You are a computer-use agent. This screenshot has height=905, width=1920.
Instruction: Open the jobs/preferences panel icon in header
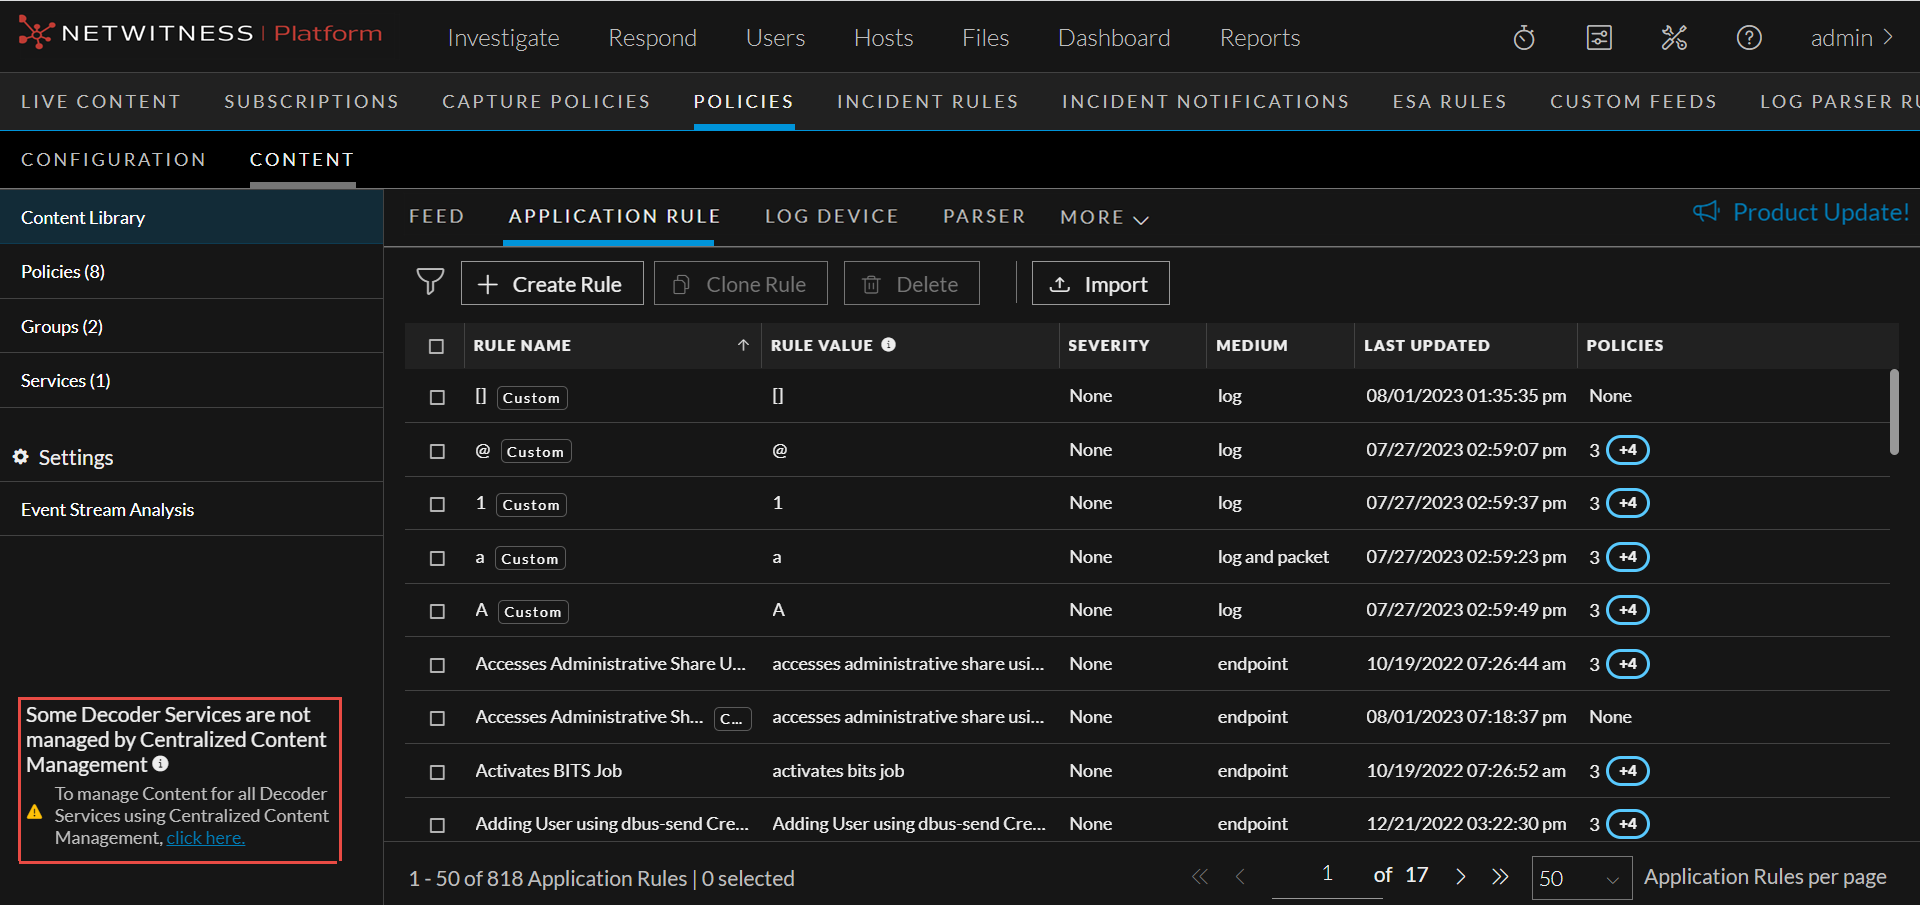(x=1599, y=37)
